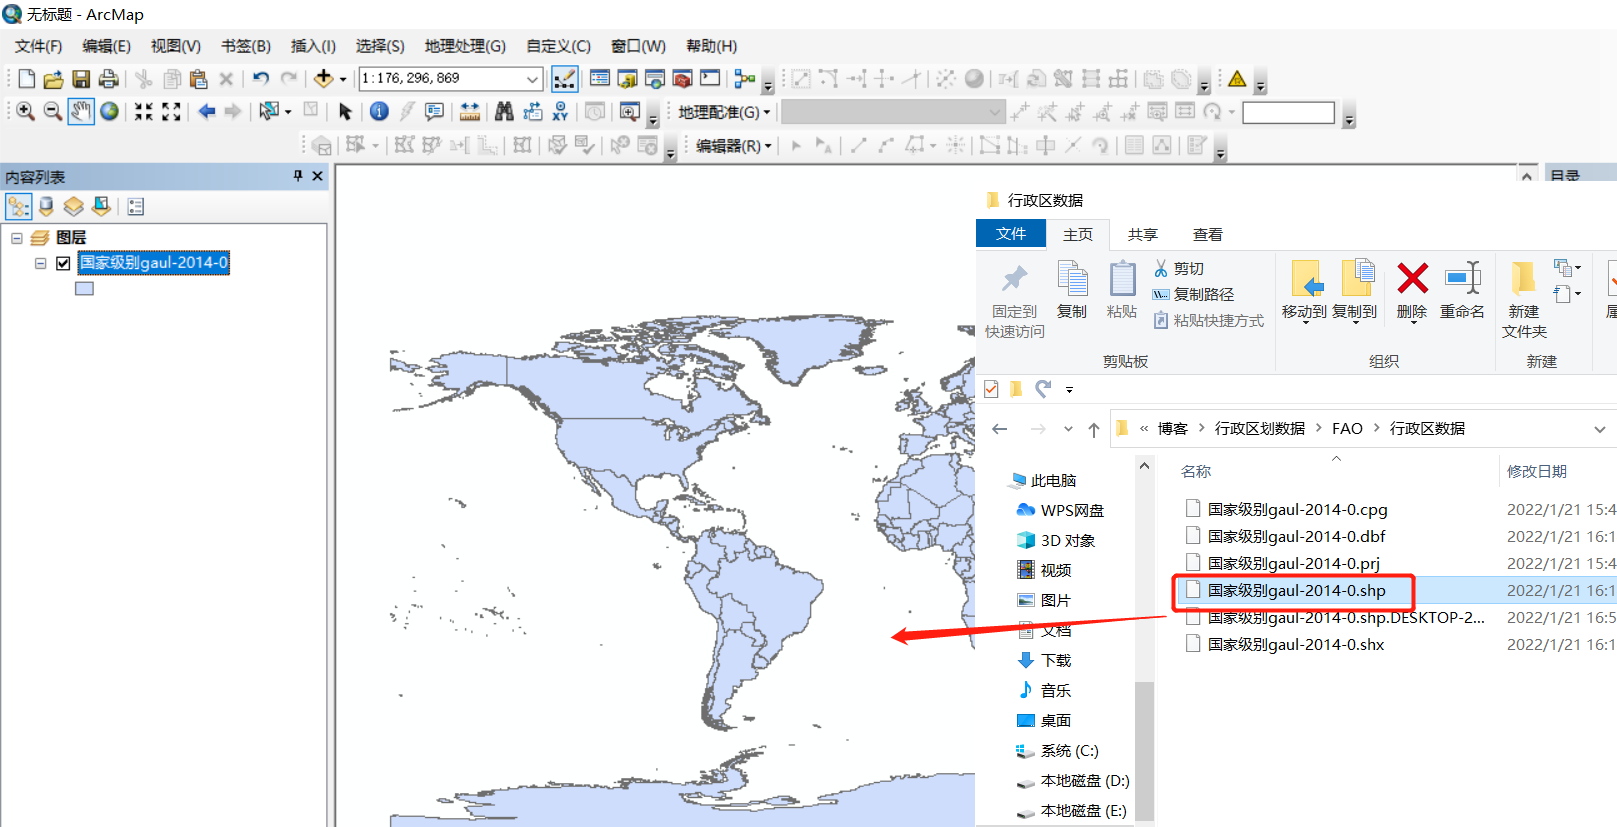The image size is (1617, 827).
Task: Open the layer's lavender symbol swatch
Action: (x=84, y=289)
